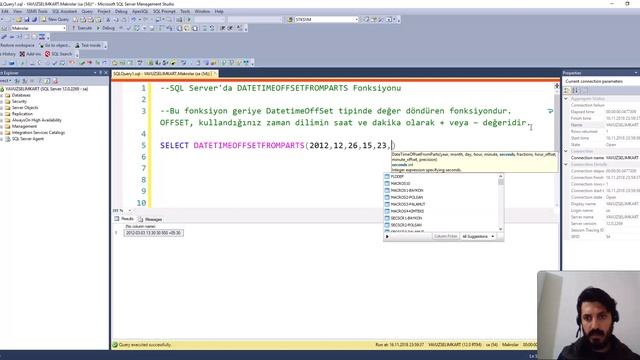640x360 pixels.
Task: Expand the Management node
Action: pos(2,127)
